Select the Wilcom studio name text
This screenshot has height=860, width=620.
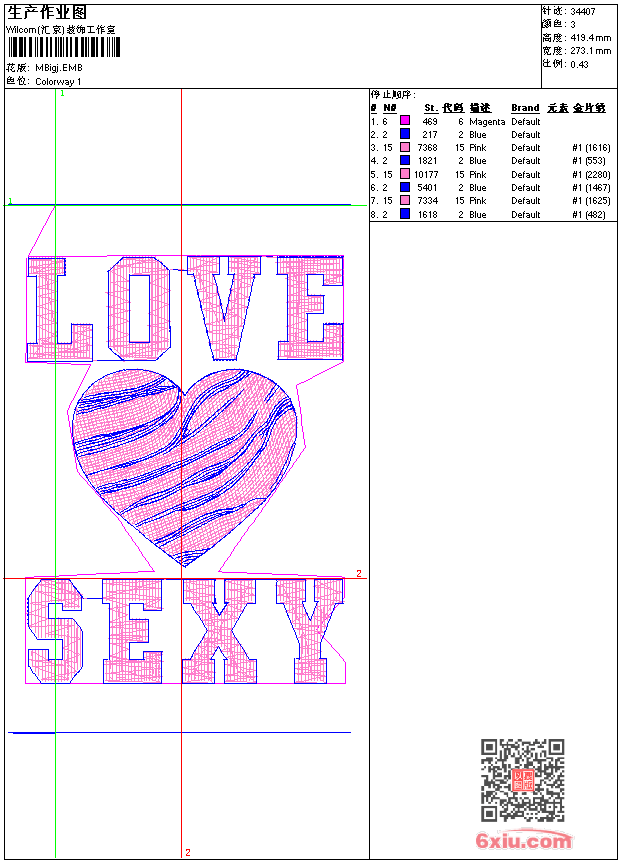(x=61, y=30)
